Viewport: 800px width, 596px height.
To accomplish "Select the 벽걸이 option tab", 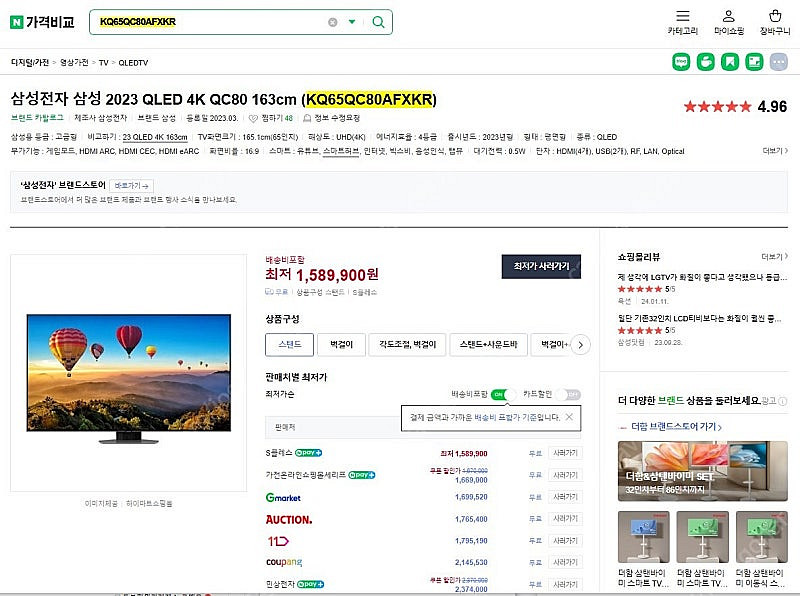I will point(341,344).
